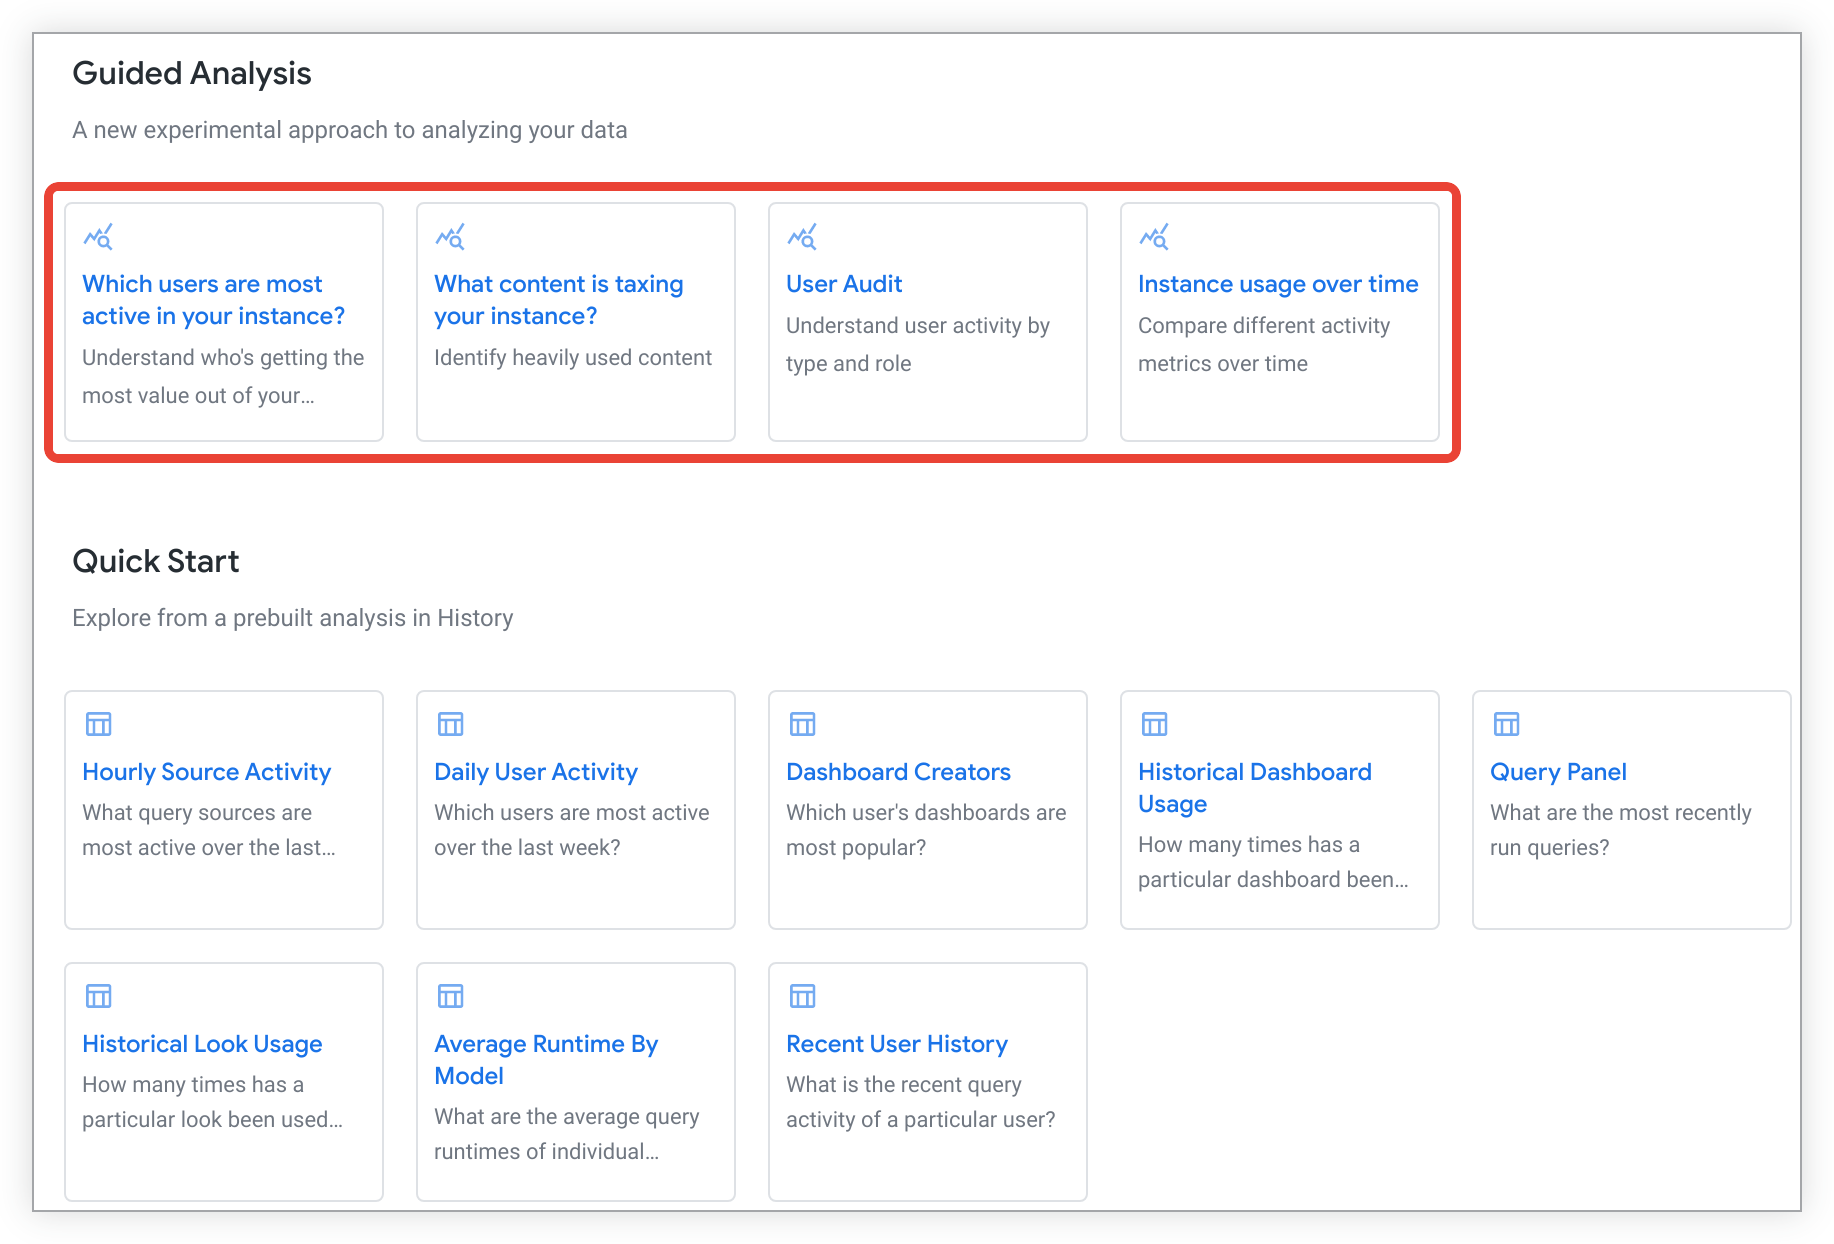Click the chart icon above User Audit
Image resolution: width=1834 pixels, height=1244 pixels.
point(802,237)
